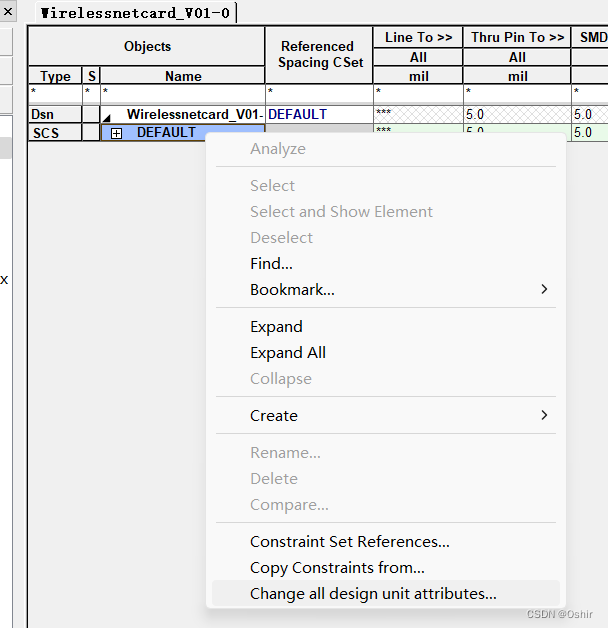Select Expand All menu entry
This screenshot has width=608, height=628.
pyautogui.click(x=288, y=353)
